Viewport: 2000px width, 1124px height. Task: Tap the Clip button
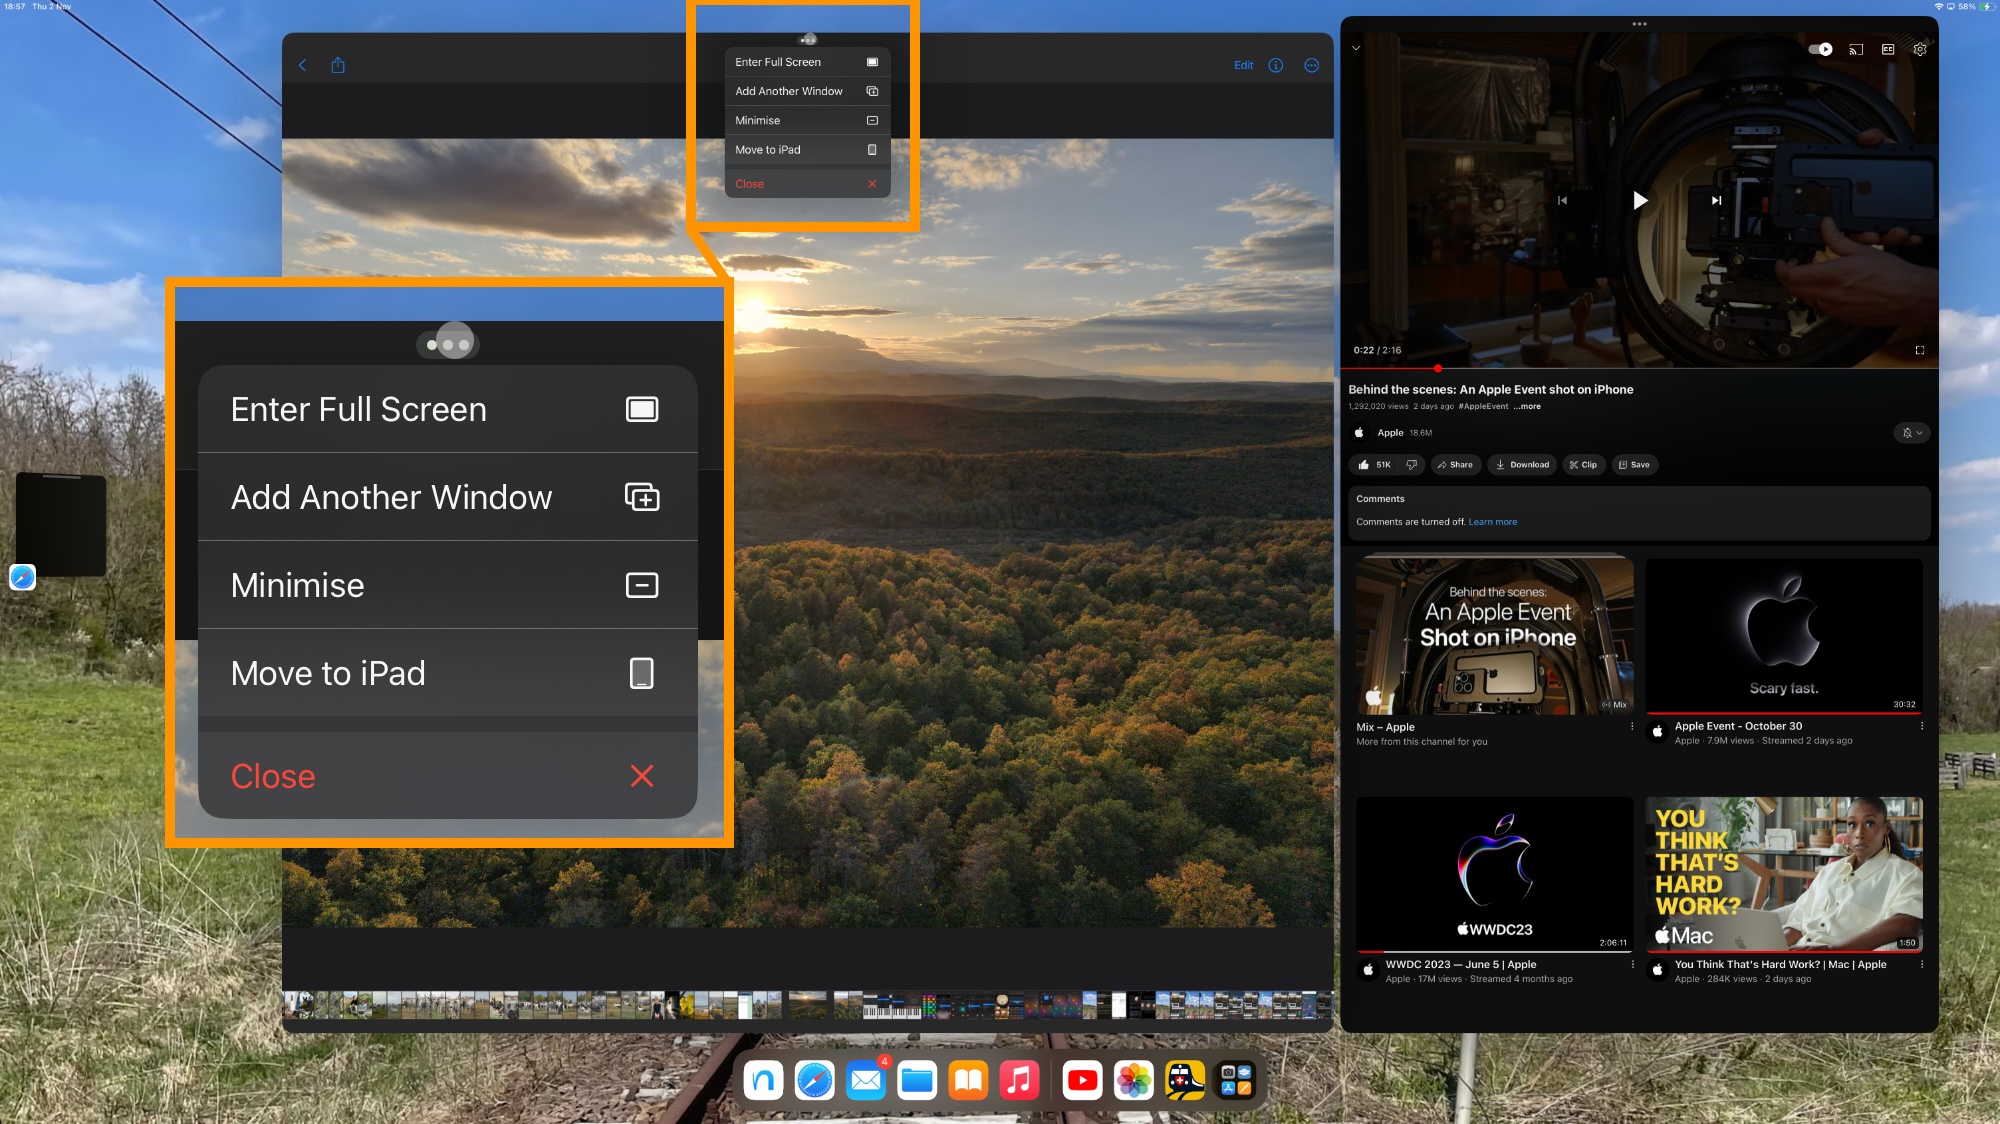coord(1583,465)
